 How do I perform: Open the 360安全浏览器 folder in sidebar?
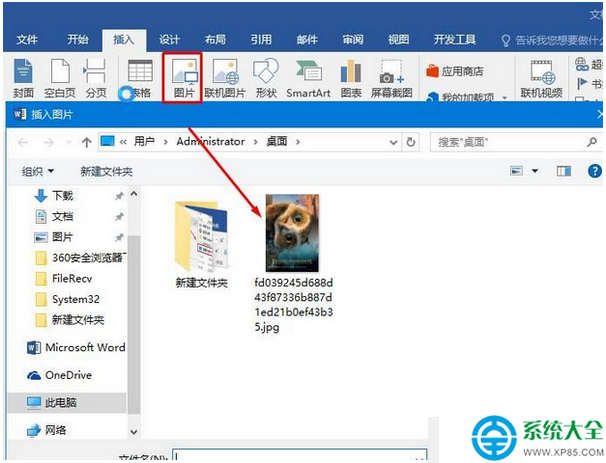(80, 258)
